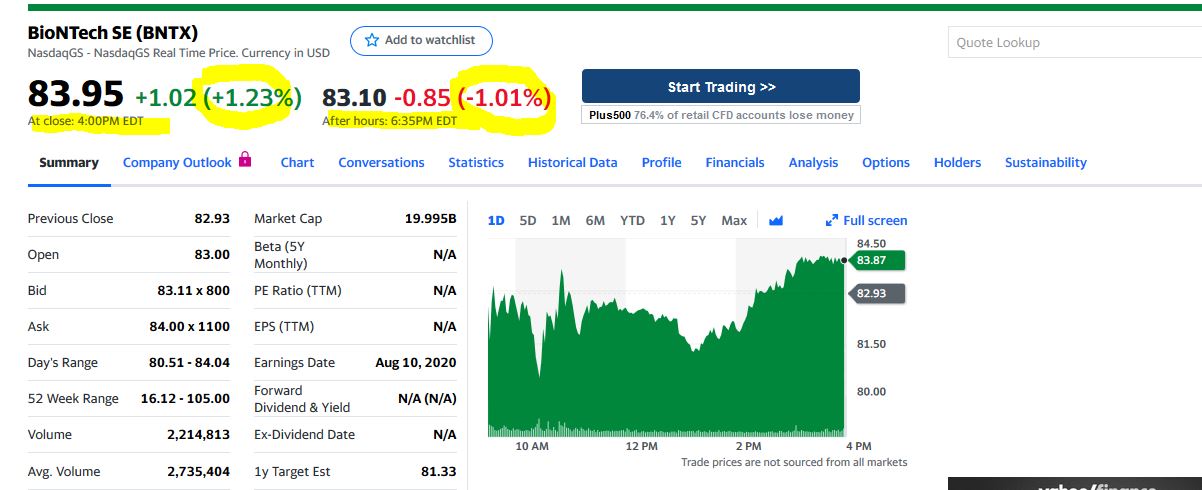The image size is (1202, 490).
Task: Click the star icon beside Add to watchlist
Action: (x=372, y=40)
